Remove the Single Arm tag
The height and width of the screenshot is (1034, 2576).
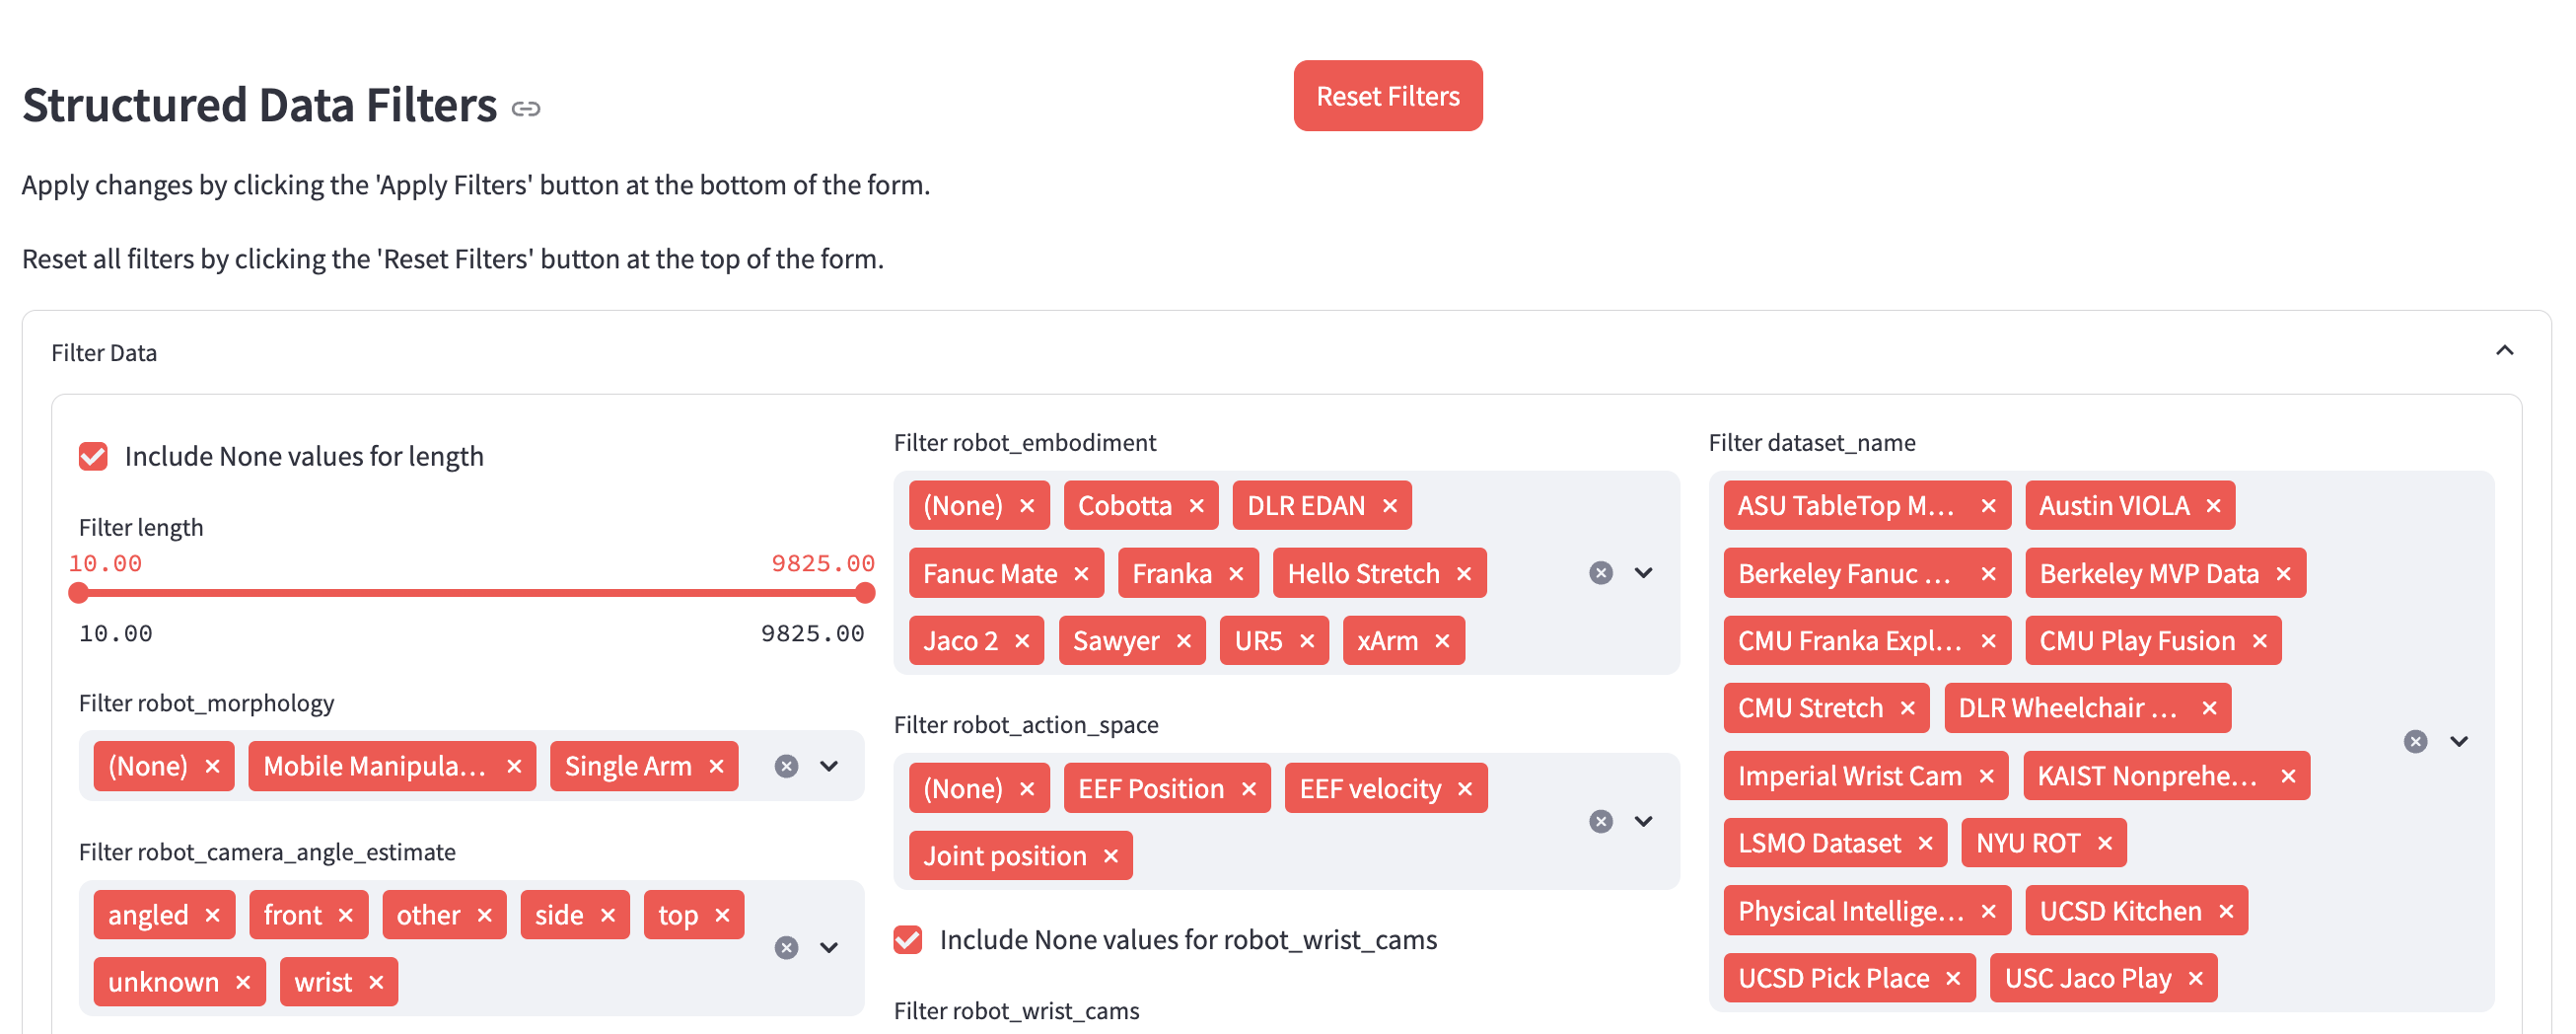pyautogui.click(x=716, y=766)
